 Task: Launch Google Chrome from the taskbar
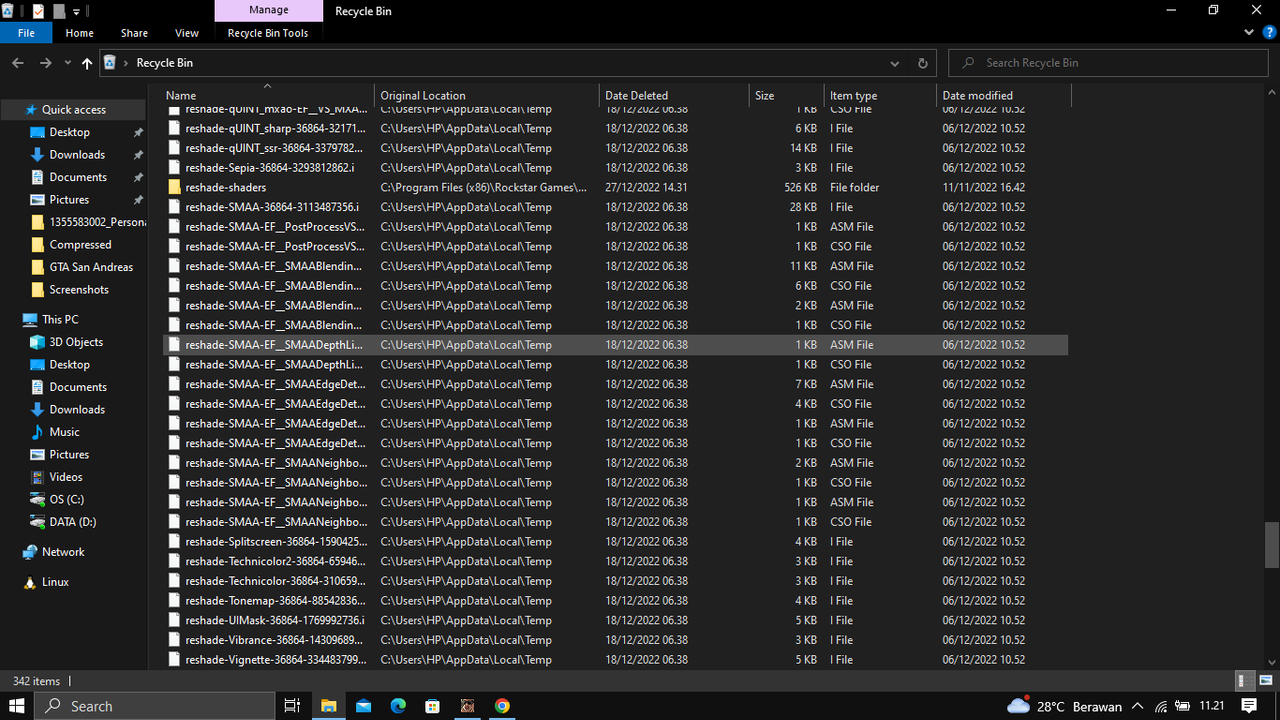coord(502,706)
